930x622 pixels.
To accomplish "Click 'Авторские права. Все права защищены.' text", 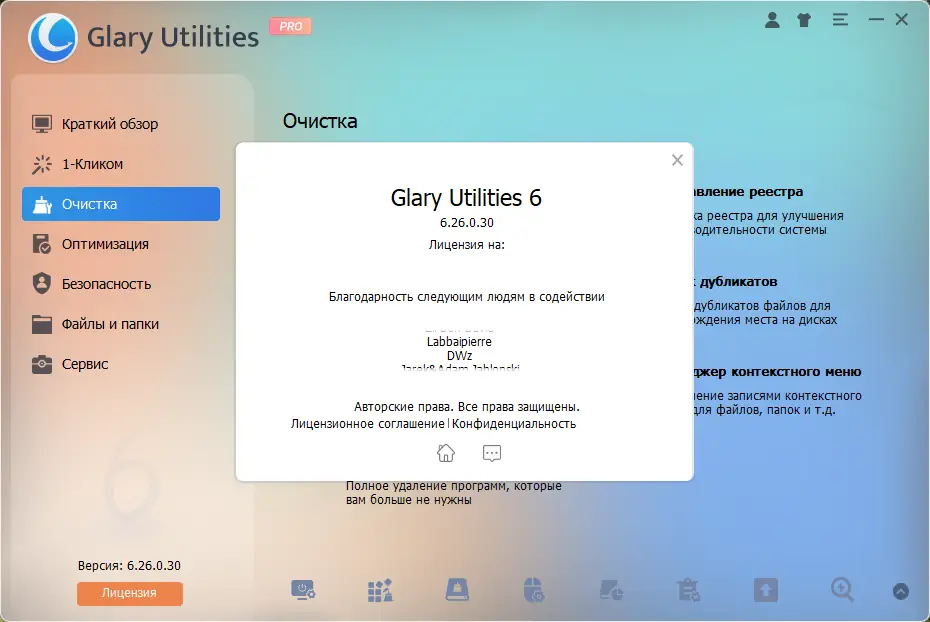I will 467,407.
